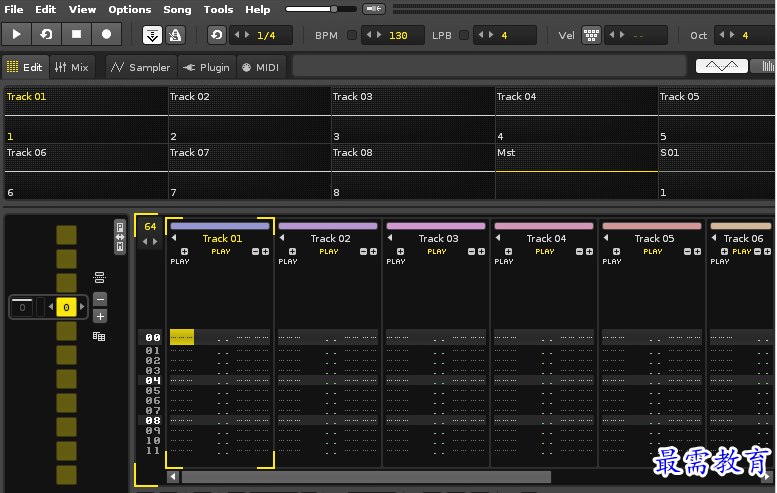Click the sequencer grid table icon

point(99,337)
